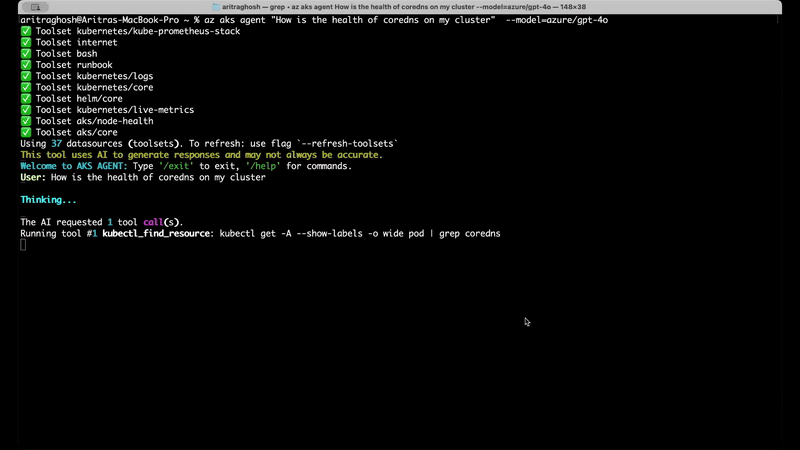Click 'kubectl_find_resource' tool name
The image size is (800, 450).
pos(156,233)
